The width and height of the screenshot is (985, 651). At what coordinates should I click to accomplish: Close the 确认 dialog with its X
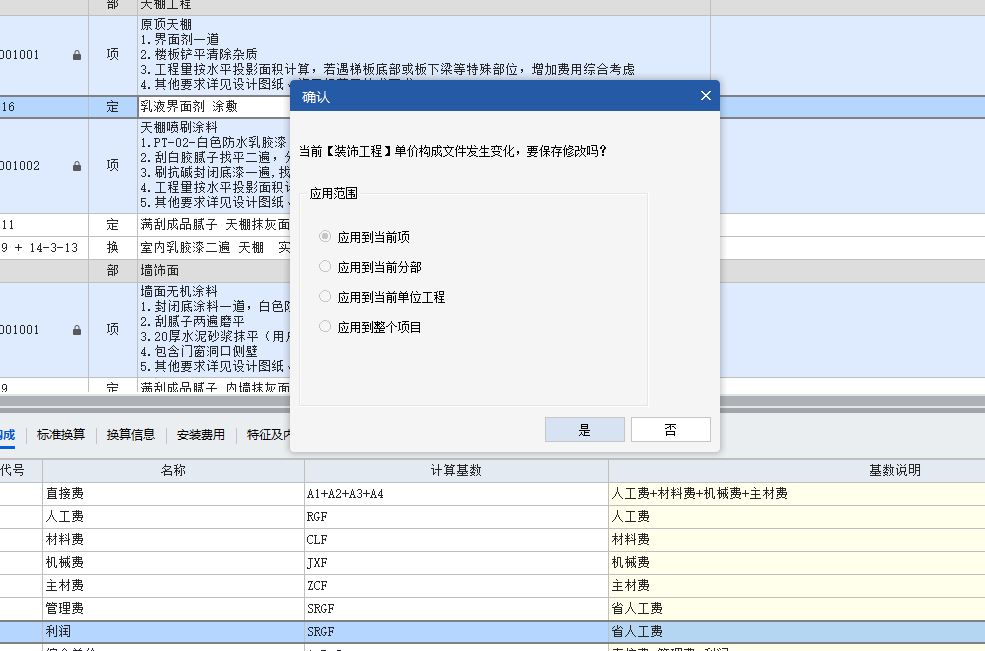point(706,95)
